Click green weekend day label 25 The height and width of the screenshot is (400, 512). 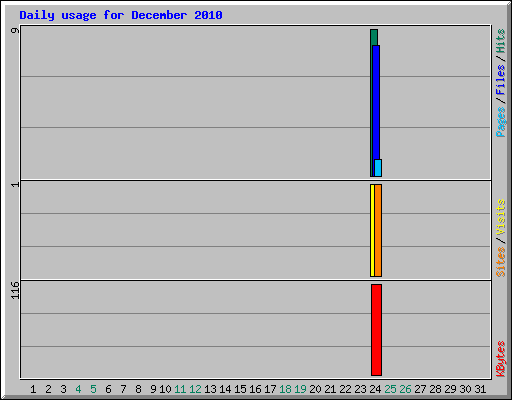[x=390, y=389]
